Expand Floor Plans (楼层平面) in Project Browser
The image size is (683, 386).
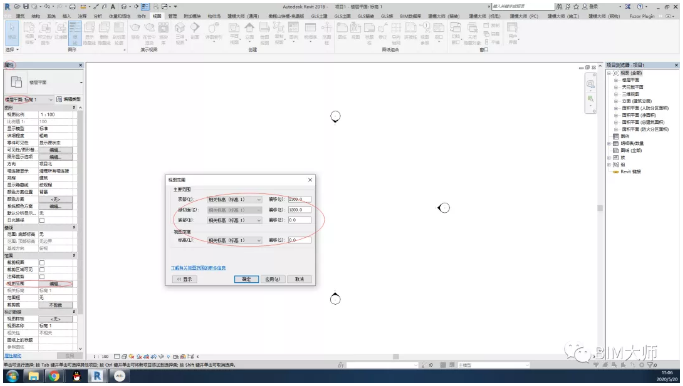[x=616, y=80]
